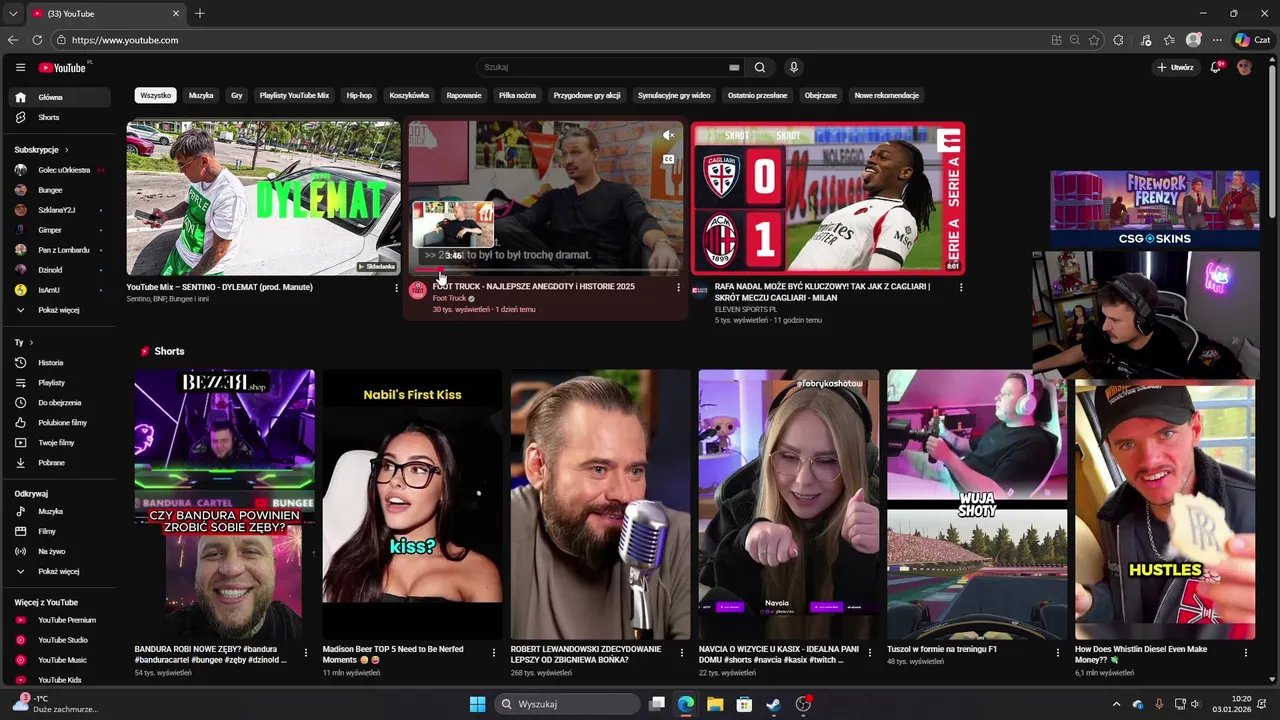This screenshot has width=1280, height=720.
Task: Open Windows Start menu
Action: (477, 704)
